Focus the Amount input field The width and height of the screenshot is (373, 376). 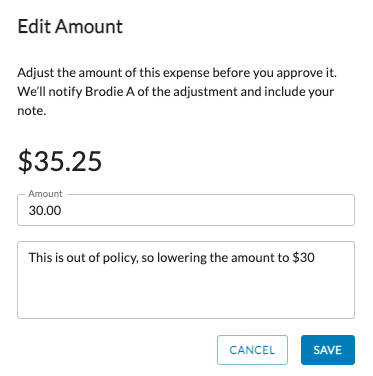186,210
